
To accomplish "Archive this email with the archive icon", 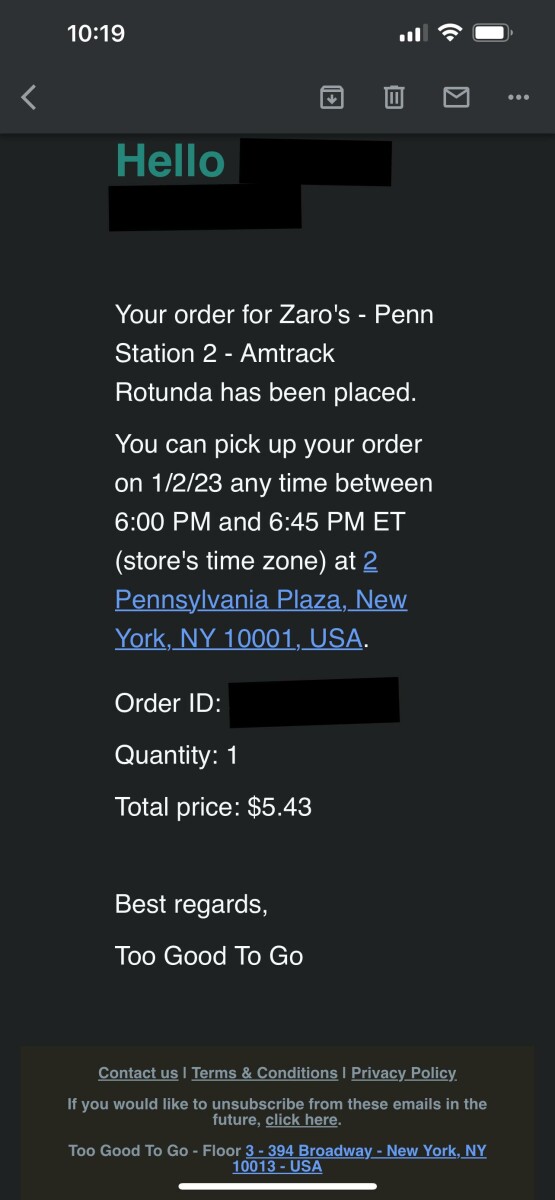I will click(332, 97).
